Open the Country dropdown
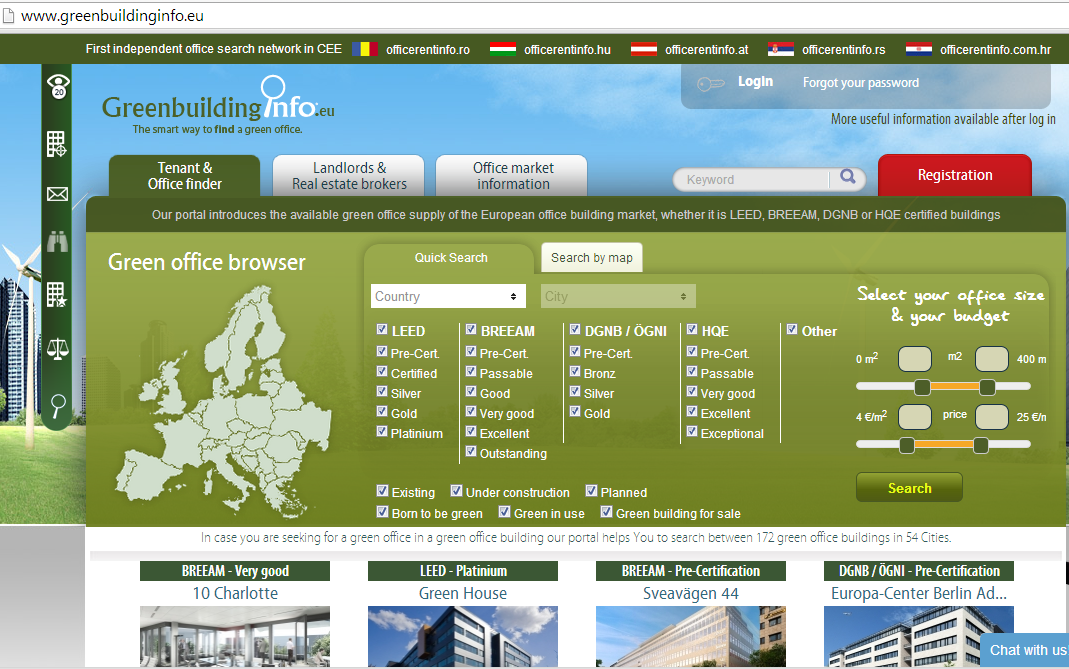Screen dimensions: 1069x669 (x=448, y=296)
